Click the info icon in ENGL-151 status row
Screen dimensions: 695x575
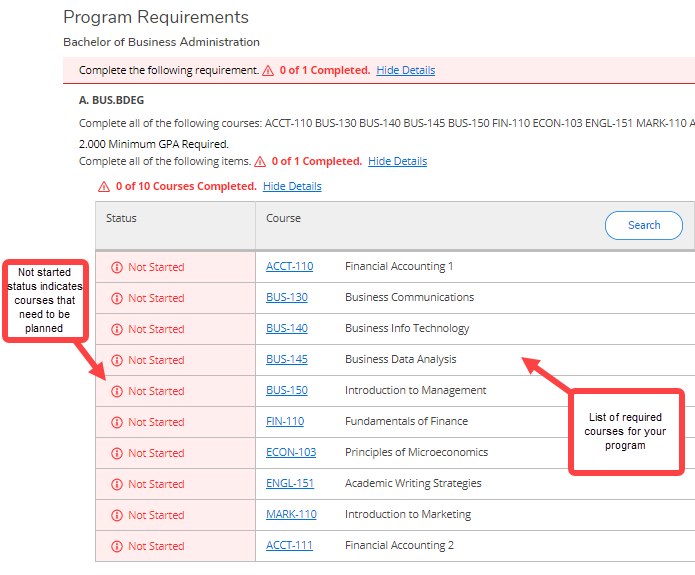(117, 485)
